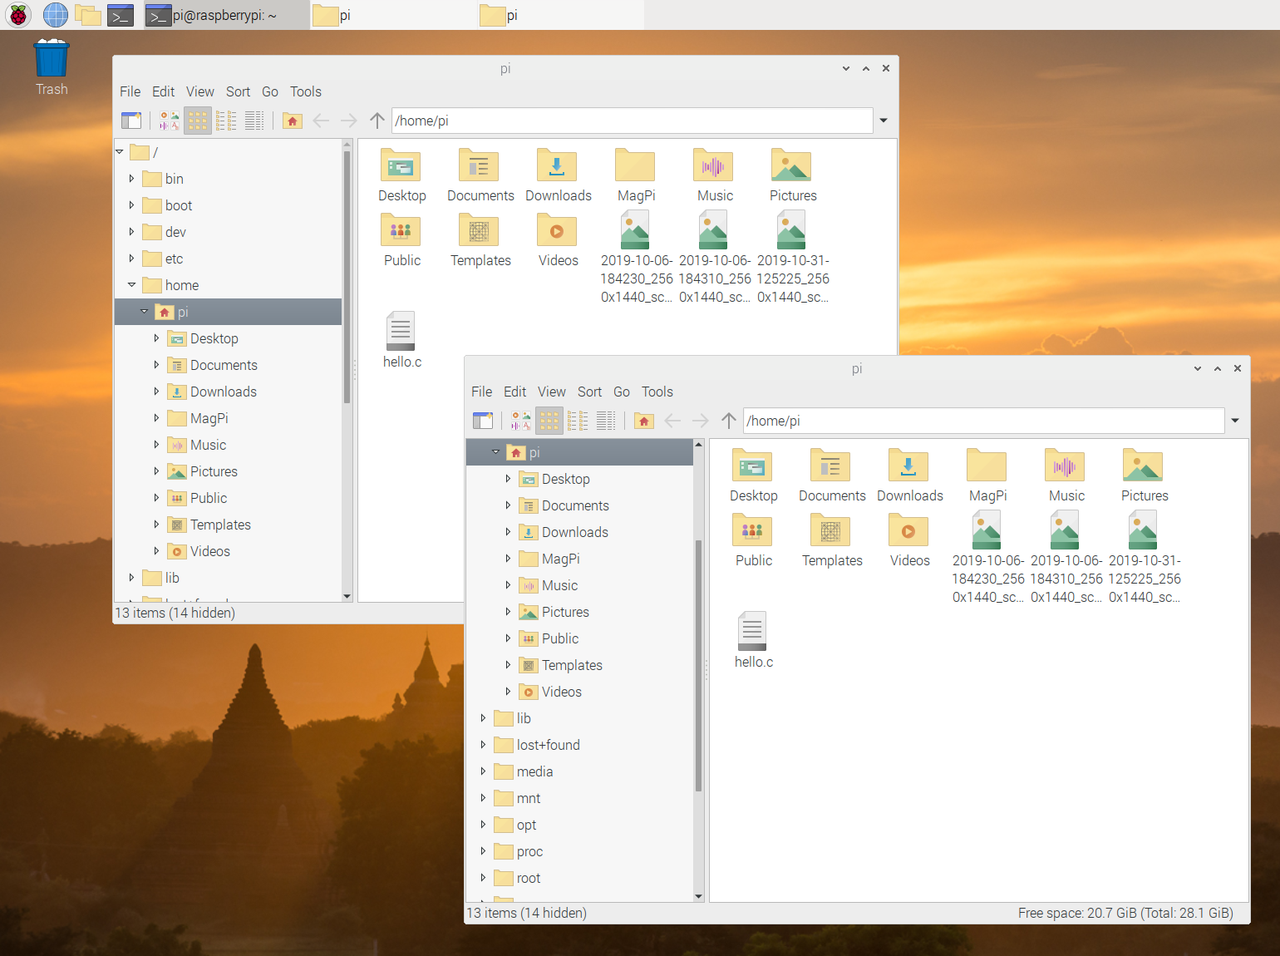
Task: Toggle thumbnail view in the front window toolbar
Action: [x=521, y=421]
